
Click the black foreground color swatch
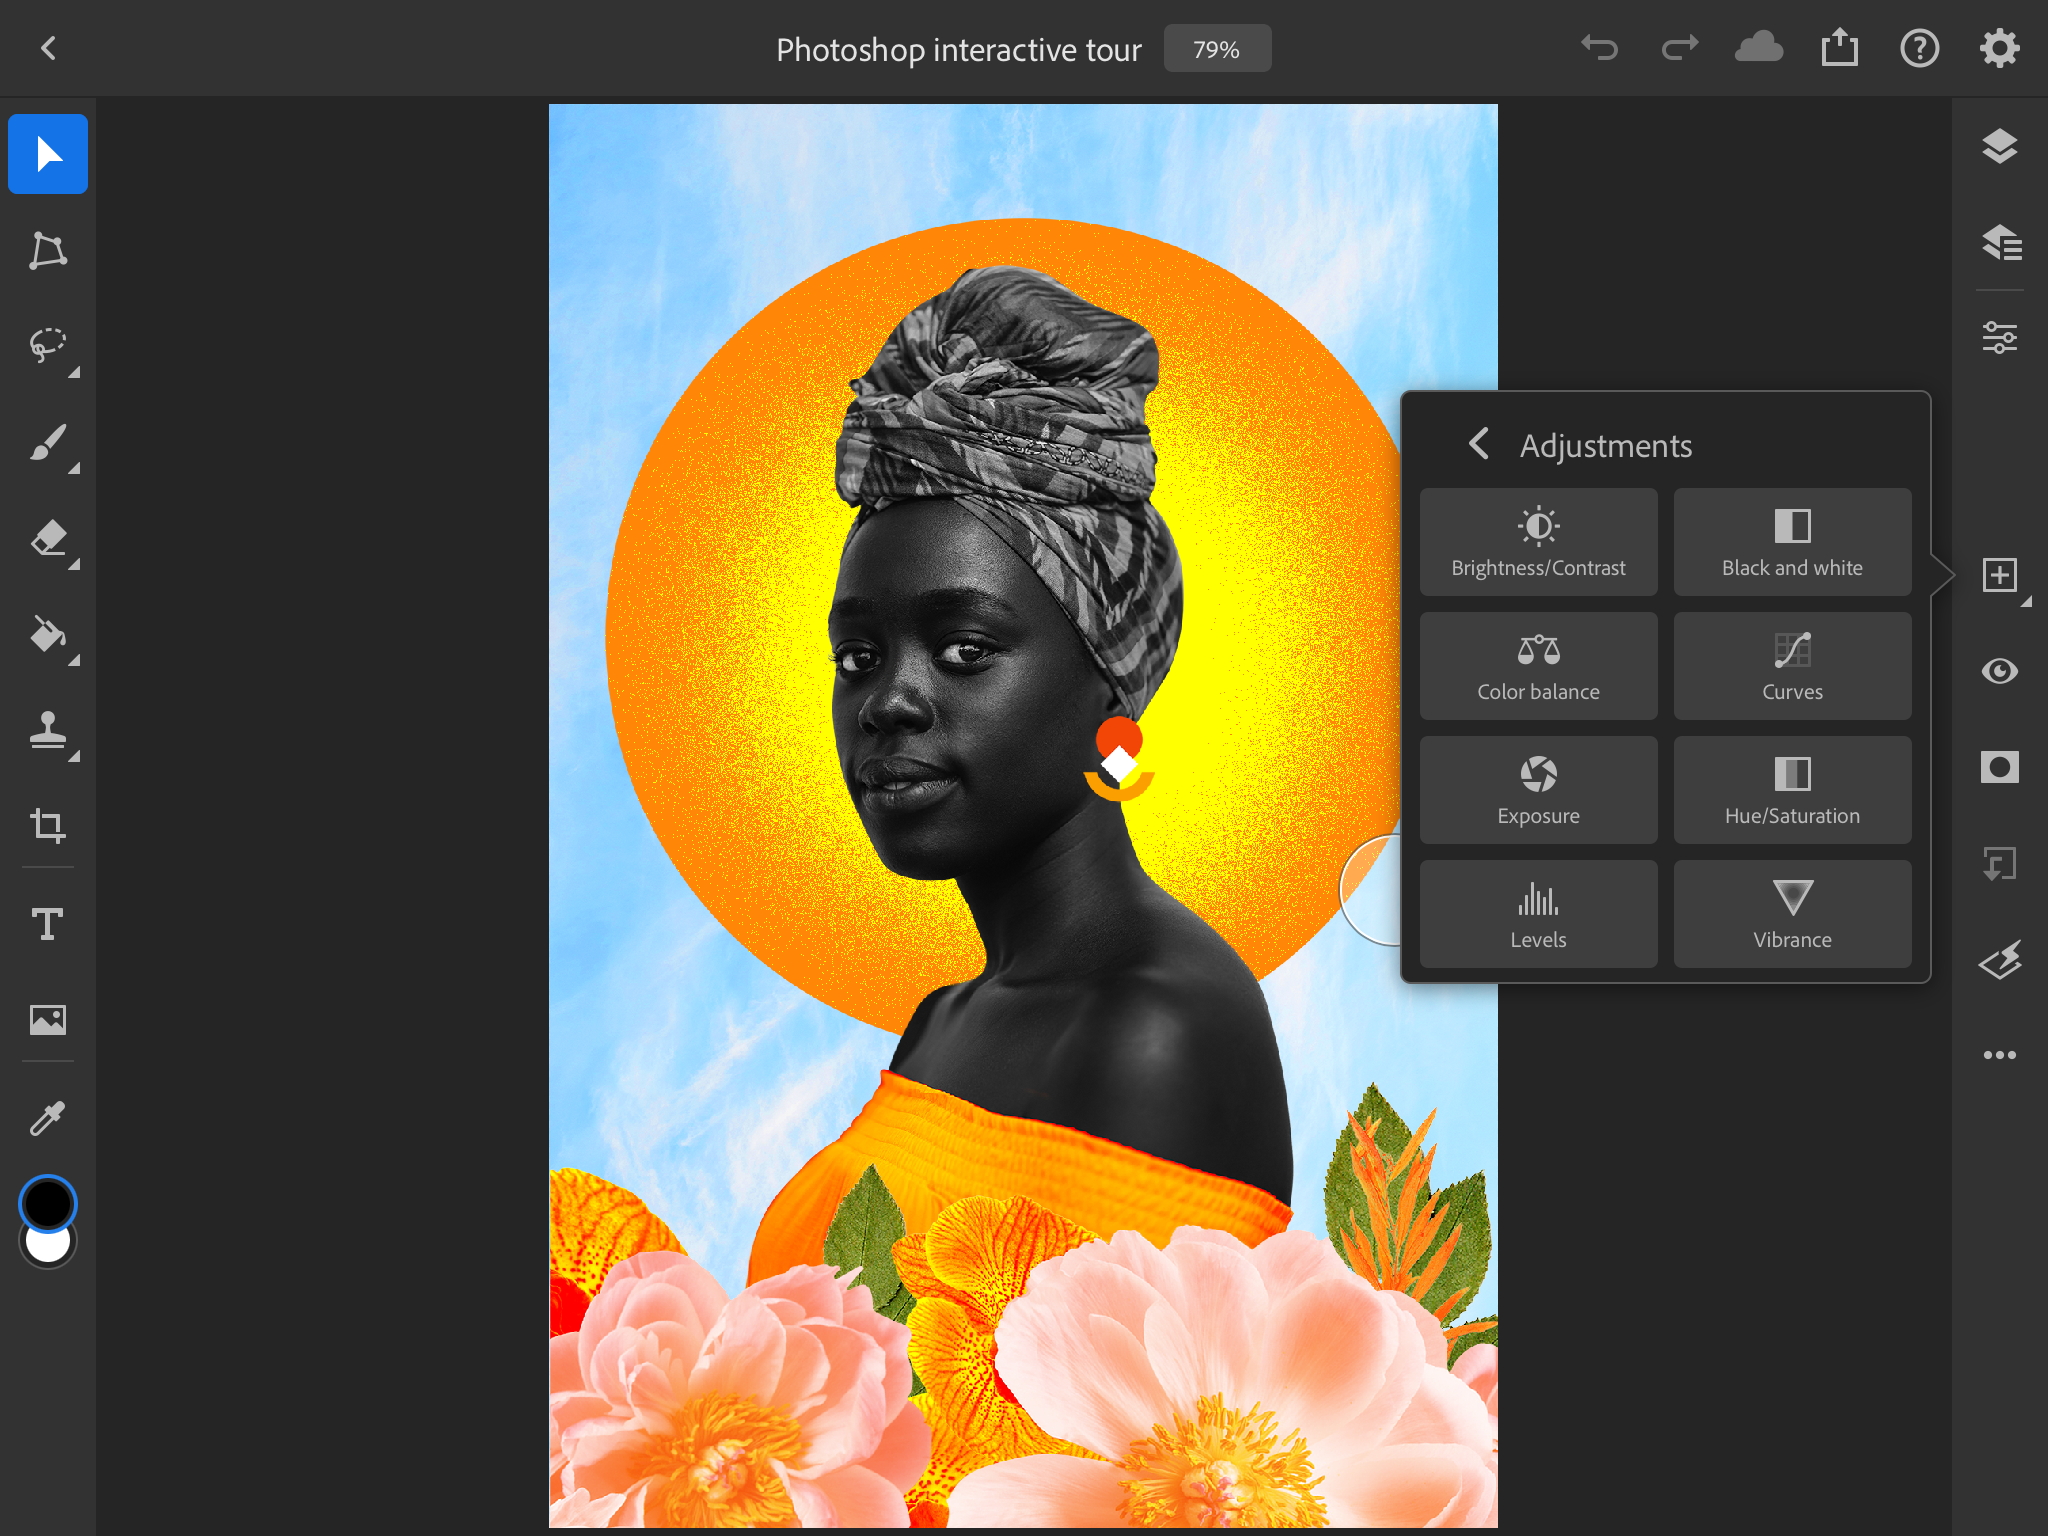pos(47,1202)
